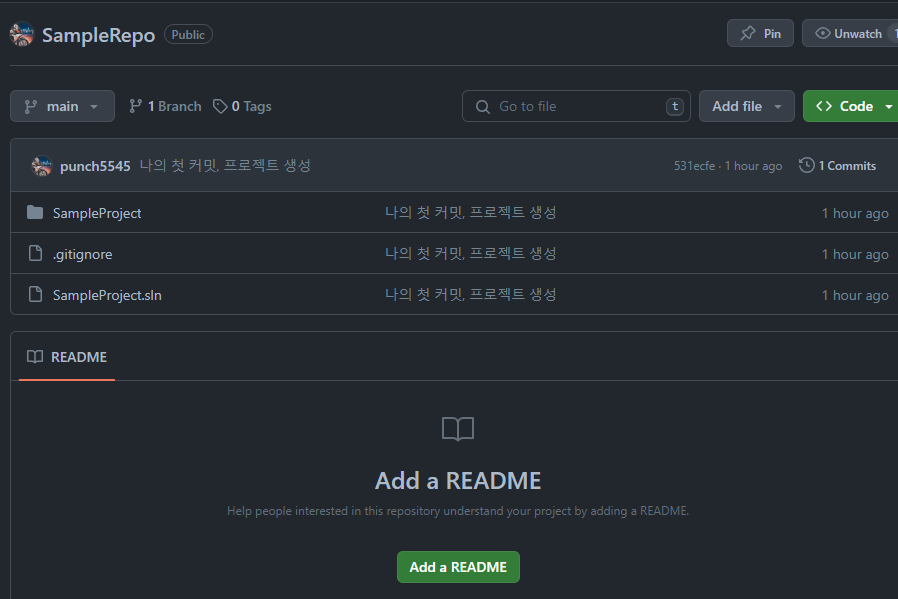Screen dimensions: 898x599
Task: Switch to the README tab
Action: point(67,357)
